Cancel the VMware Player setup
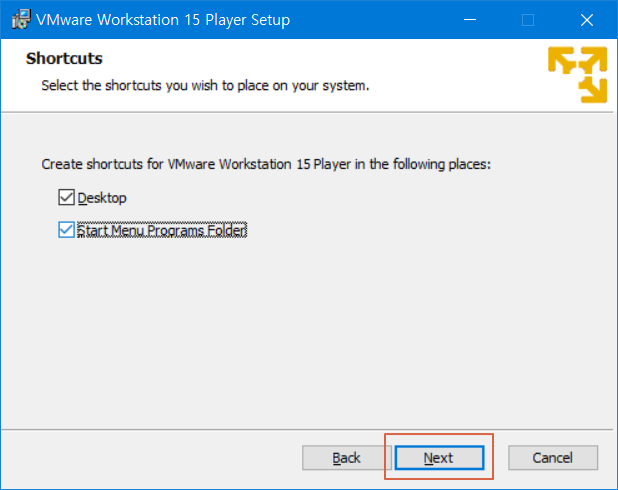Viewport: 618px width, 490px height. pos(553,458)
